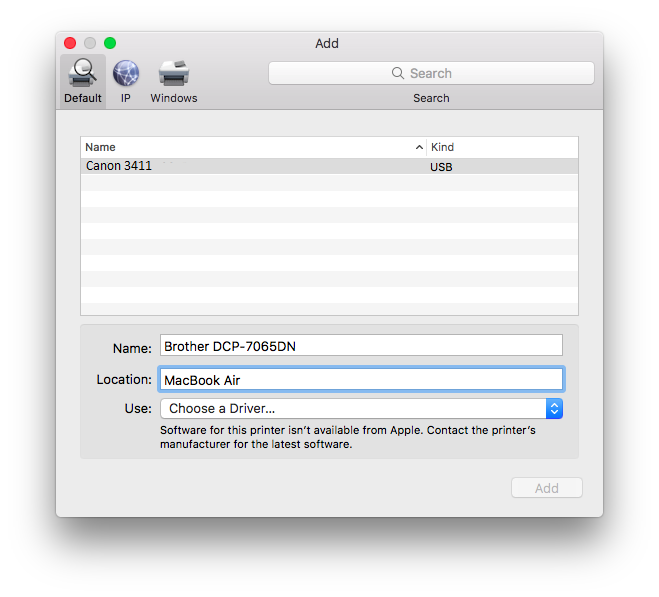The height and width of the screenshot is (597, 659).
Task: Open the IP printer globe icon
Action: [126, 73]
